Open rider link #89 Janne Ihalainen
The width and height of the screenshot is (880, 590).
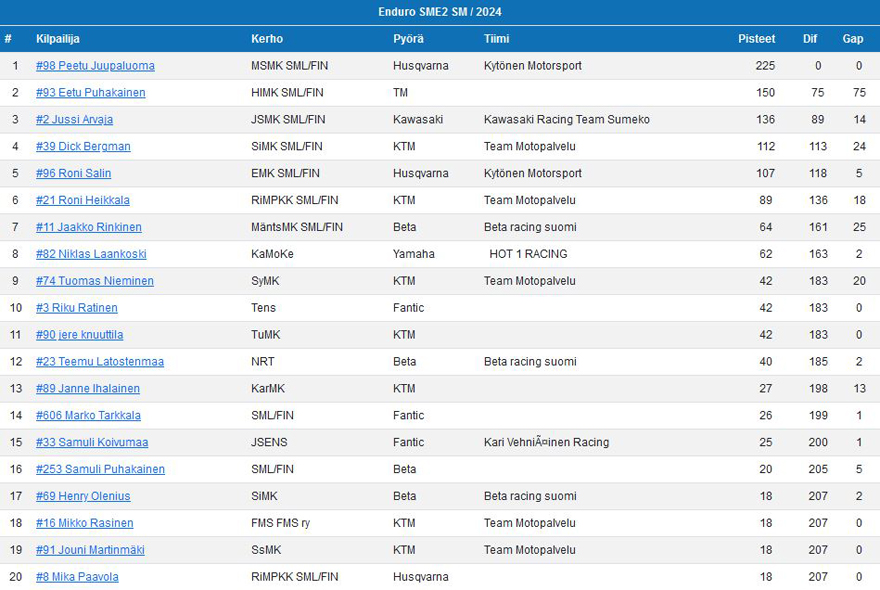pyautogui.click(x=88, y=389)
